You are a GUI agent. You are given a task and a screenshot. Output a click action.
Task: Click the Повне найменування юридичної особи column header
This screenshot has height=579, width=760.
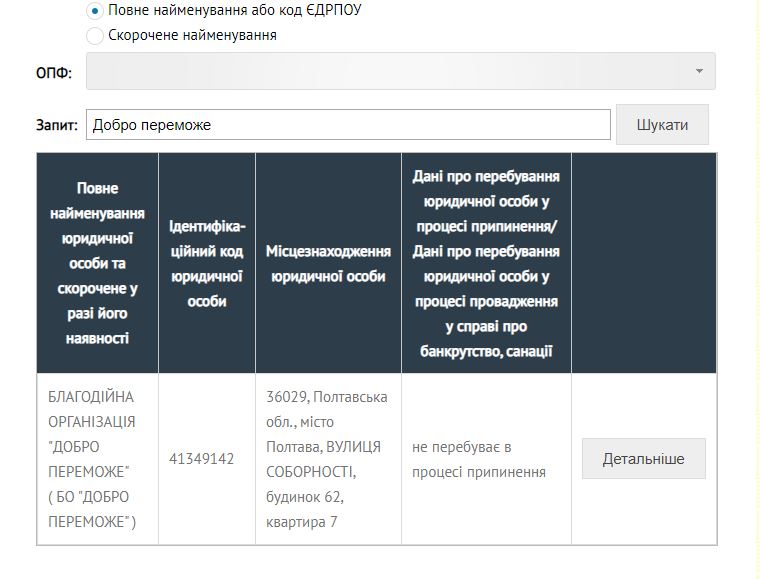click(97, 263)
